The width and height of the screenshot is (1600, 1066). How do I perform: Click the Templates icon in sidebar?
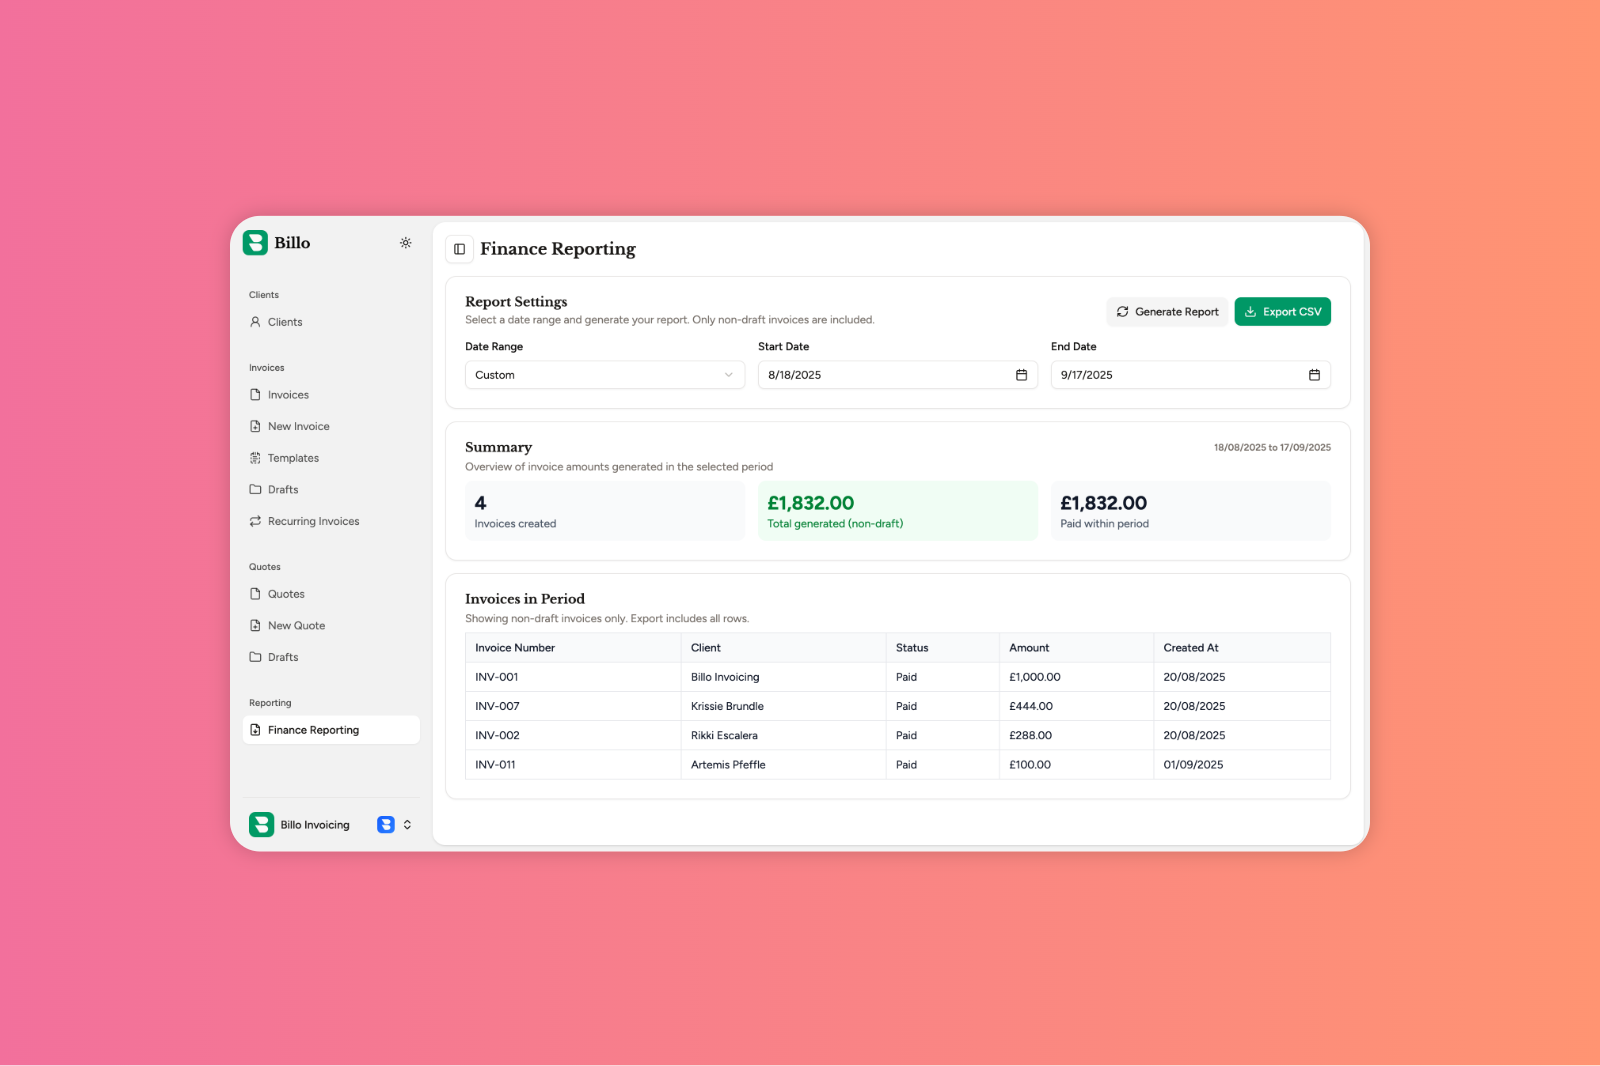(255, 458)
